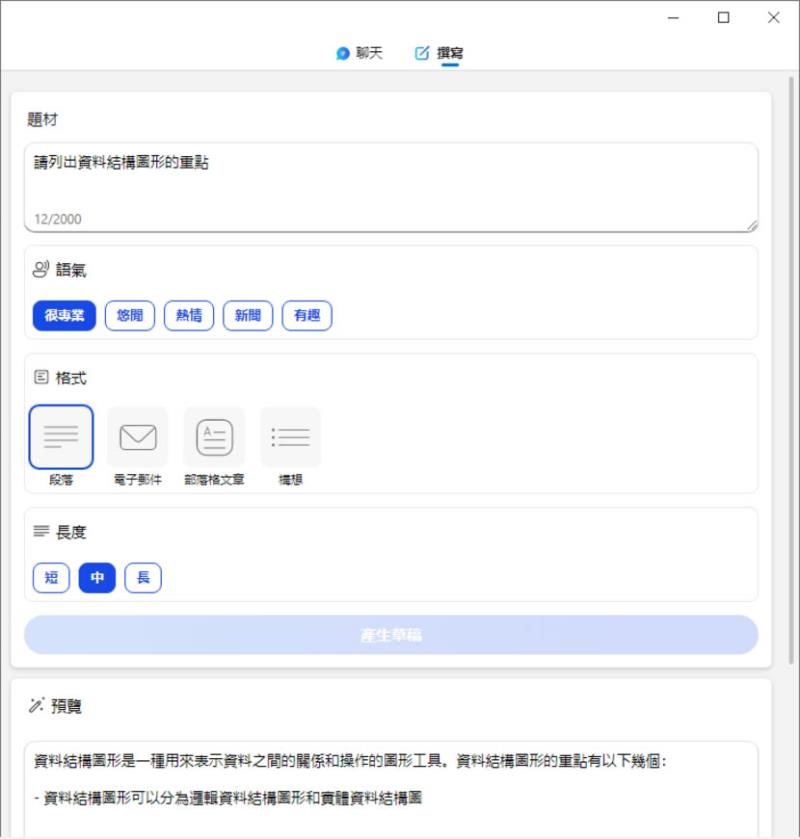Click the preview bullet line 資料結構圖形可以分為
Screen dimensions: 800x839
pos(228,798)
